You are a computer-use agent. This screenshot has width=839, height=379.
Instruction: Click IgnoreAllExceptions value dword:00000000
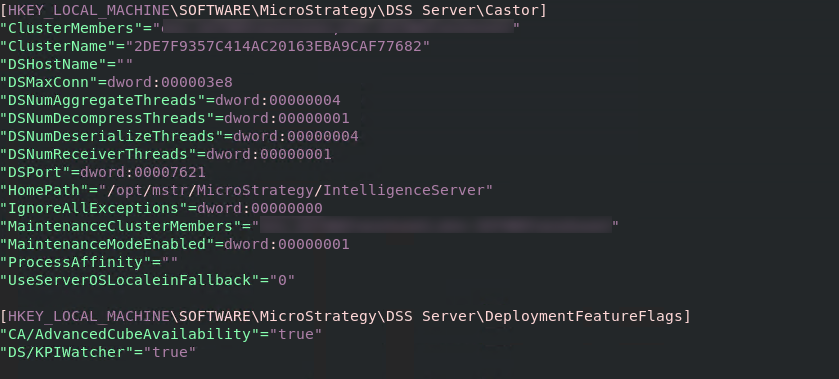[x=260, y=208]
